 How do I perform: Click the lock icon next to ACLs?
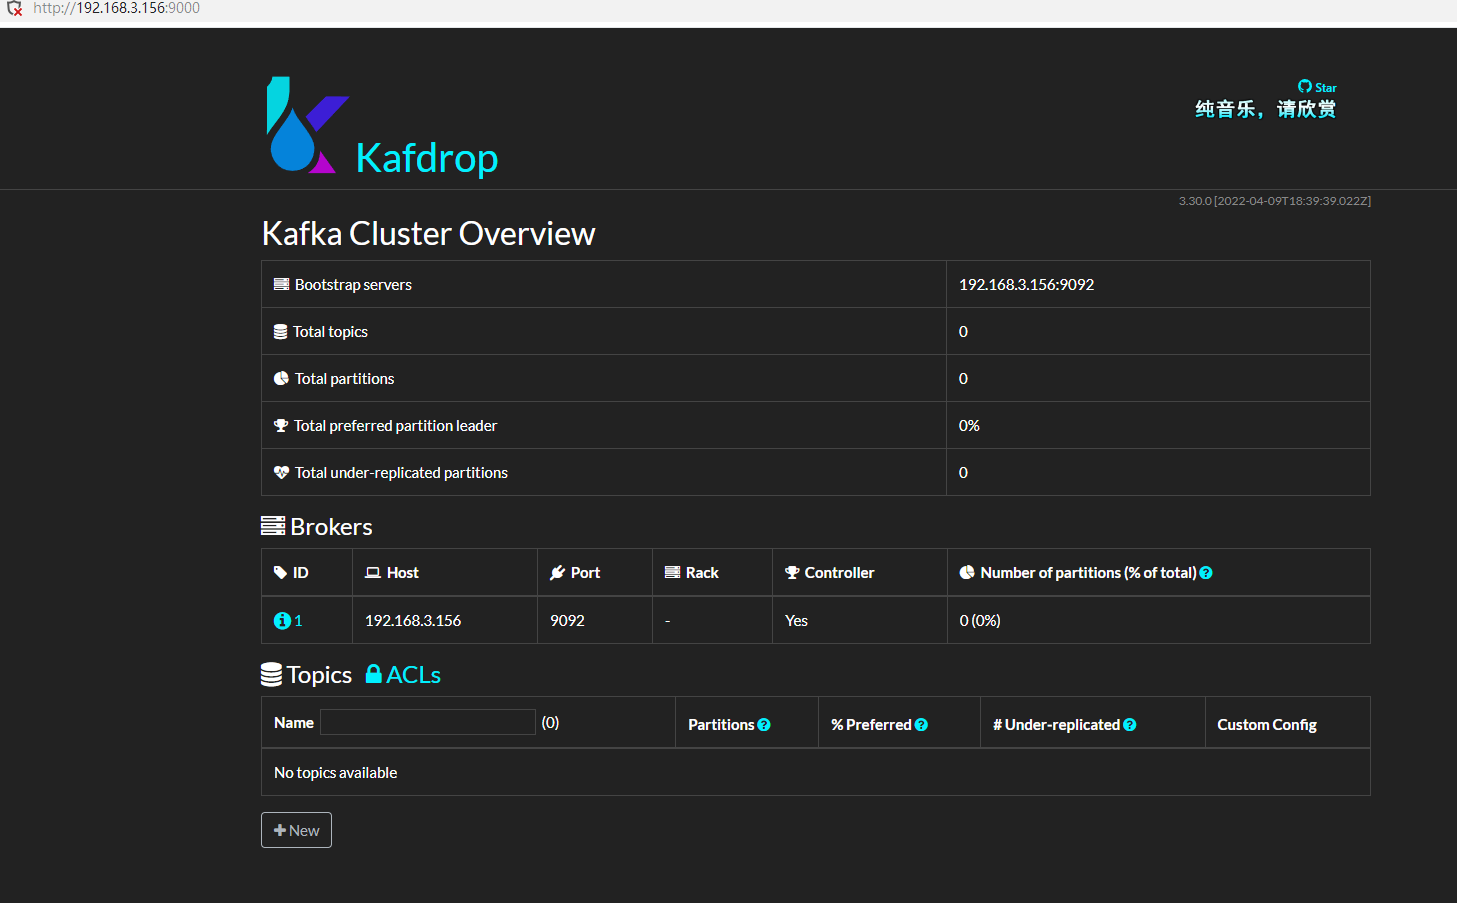373,674
